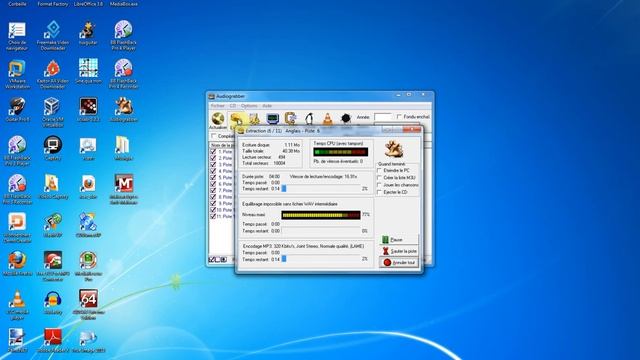Screen dimensions: 640x360
Task: Toggle the Compilation checkbox
Action: [213, 136]
